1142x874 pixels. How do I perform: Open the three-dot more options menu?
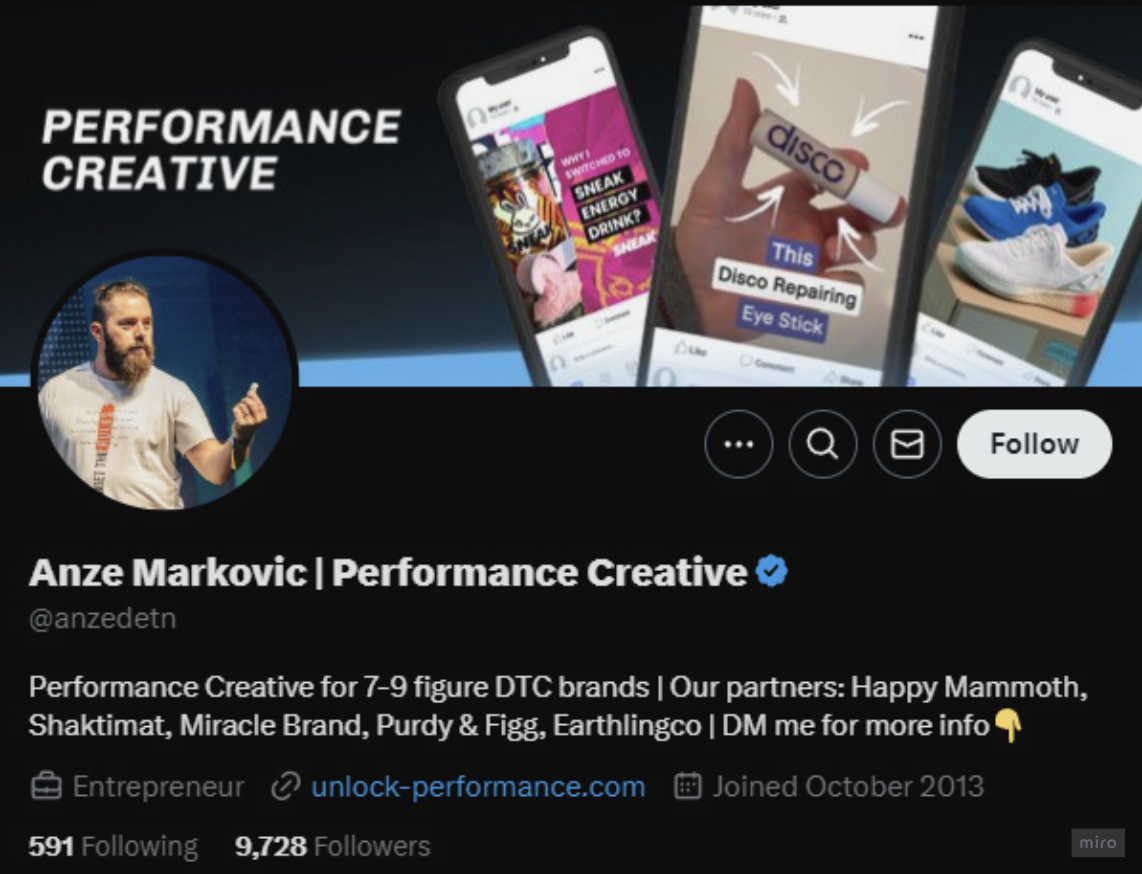click(x=739, y=444)
